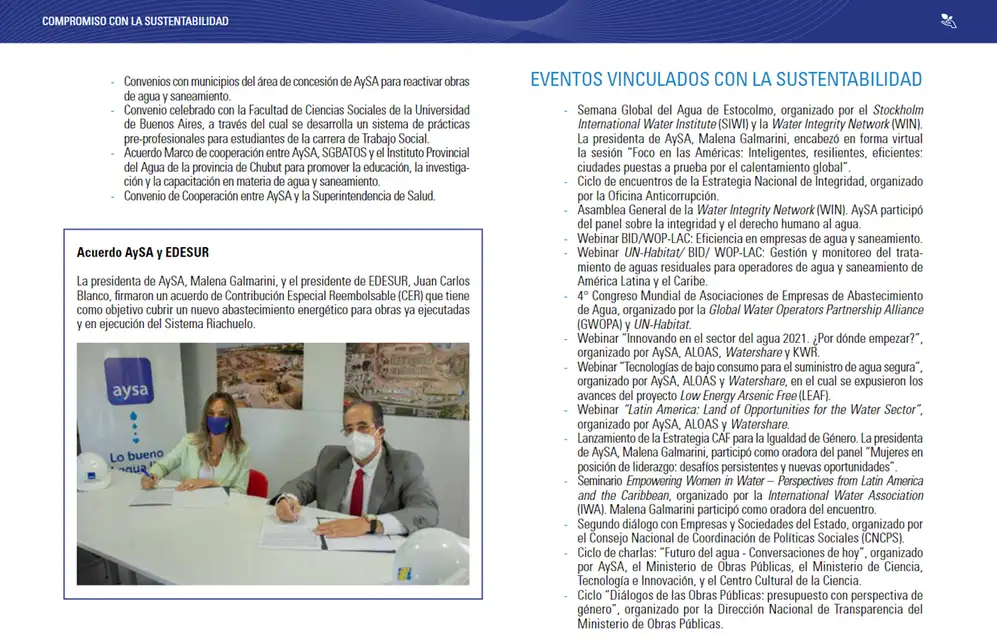Click the "Seminario Empowering Women in Water" item
The height and width of the screenshot is (643, 997).
pos(750,495)
